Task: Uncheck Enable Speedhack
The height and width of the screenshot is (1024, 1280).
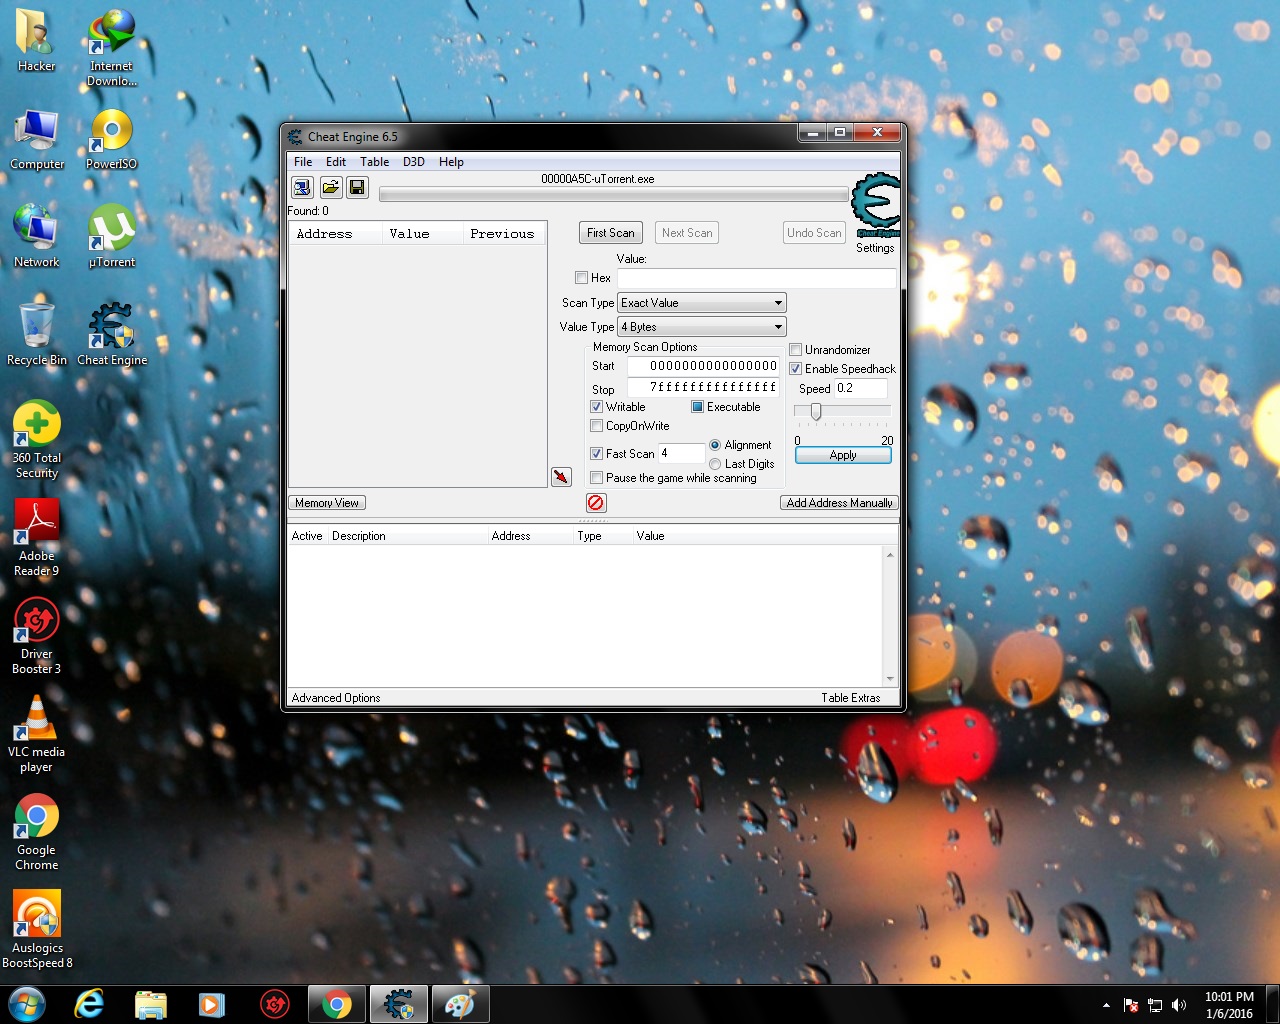Action: tap(796, 369)
